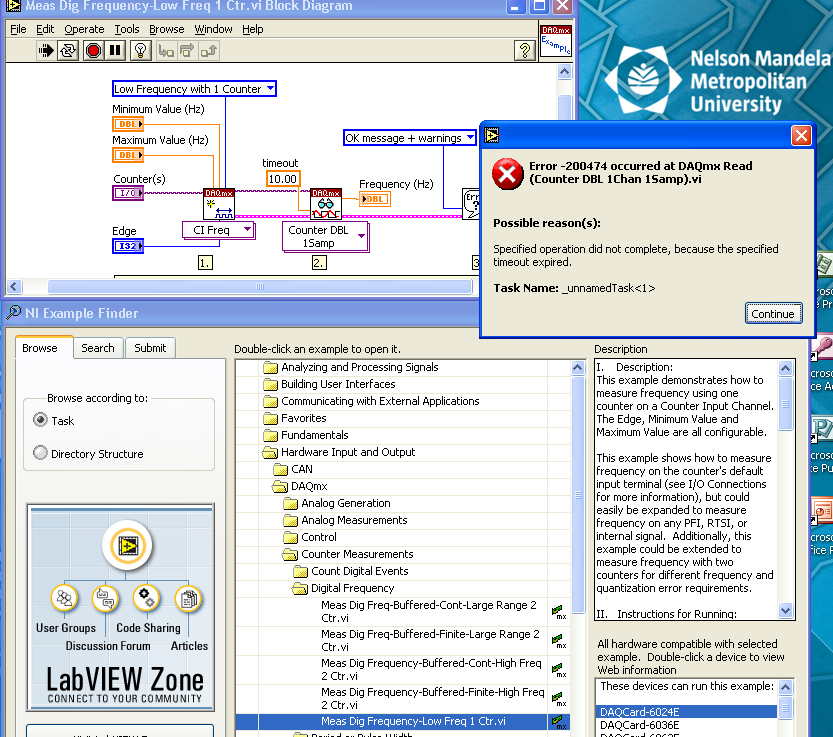Viewport: 833px width, 737px height.
Task: Click the horizontal scrollbar thumb in block diagram
Action: click(x=260, y=287)
